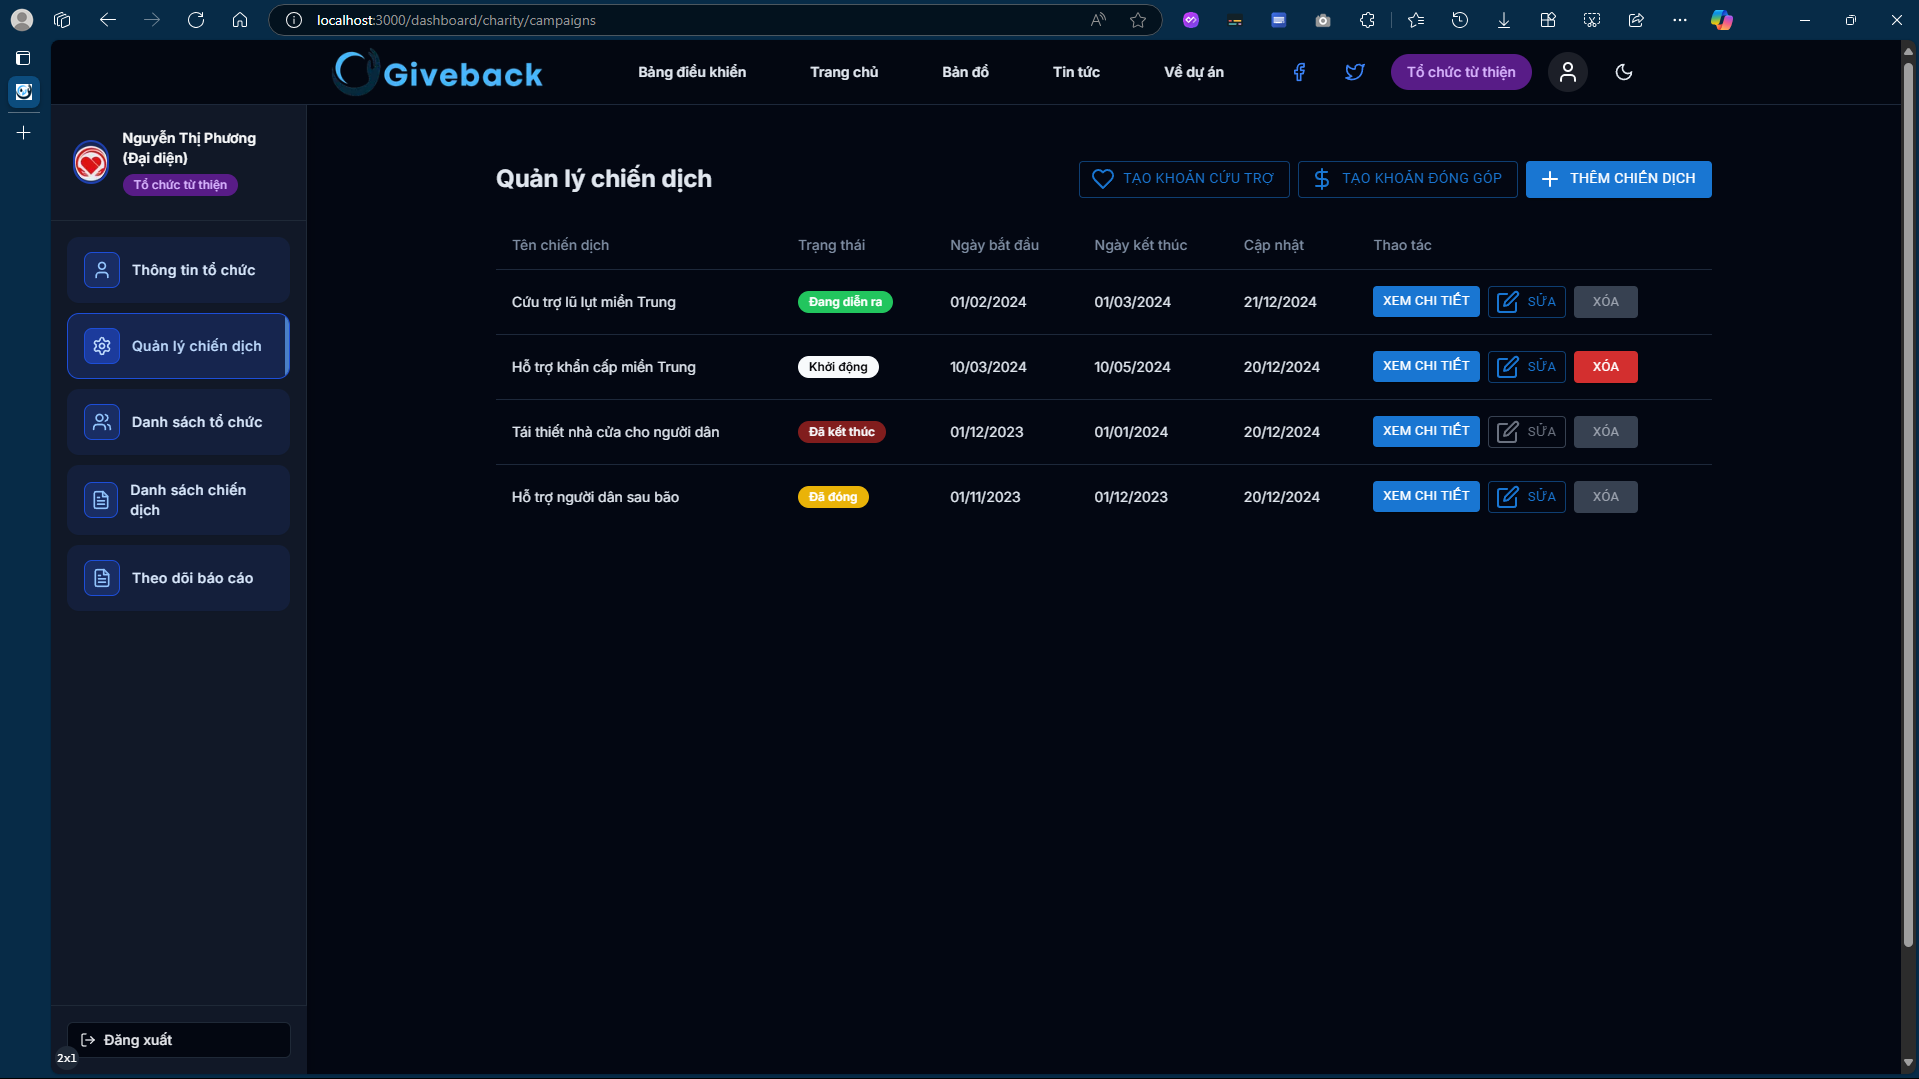1919x1079 pixels.
Task: Click the Thông tin tổ chức person icon
Action: [102, 270]
